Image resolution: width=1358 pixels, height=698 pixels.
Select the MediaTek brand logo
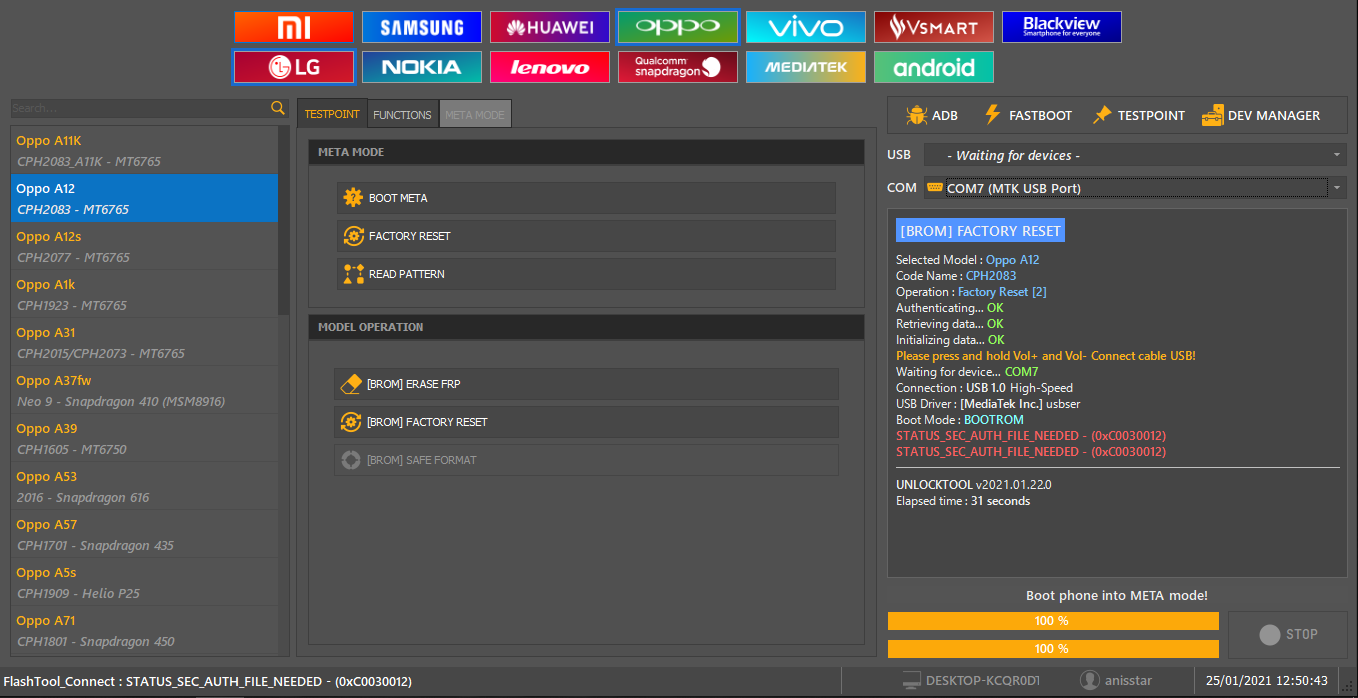[x=806, y=67]
